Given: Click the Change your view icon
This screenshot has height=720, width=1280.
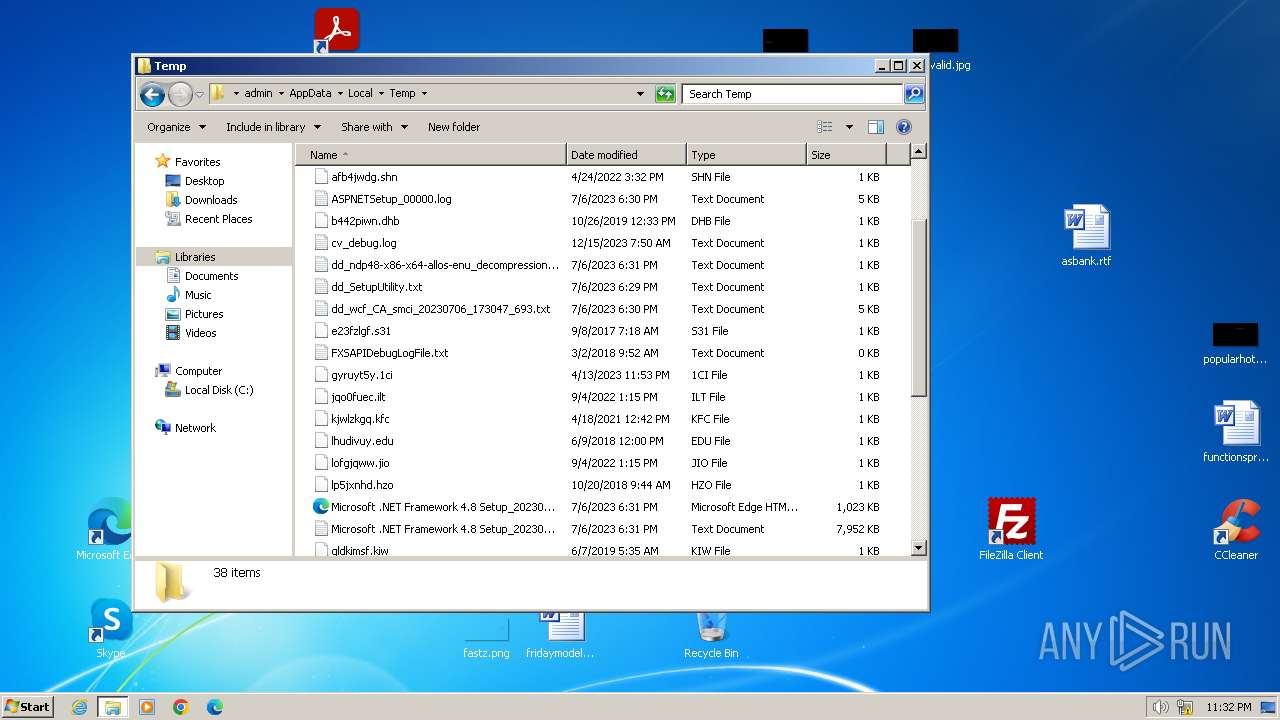Looking at the screenshot, I should 825,127.
